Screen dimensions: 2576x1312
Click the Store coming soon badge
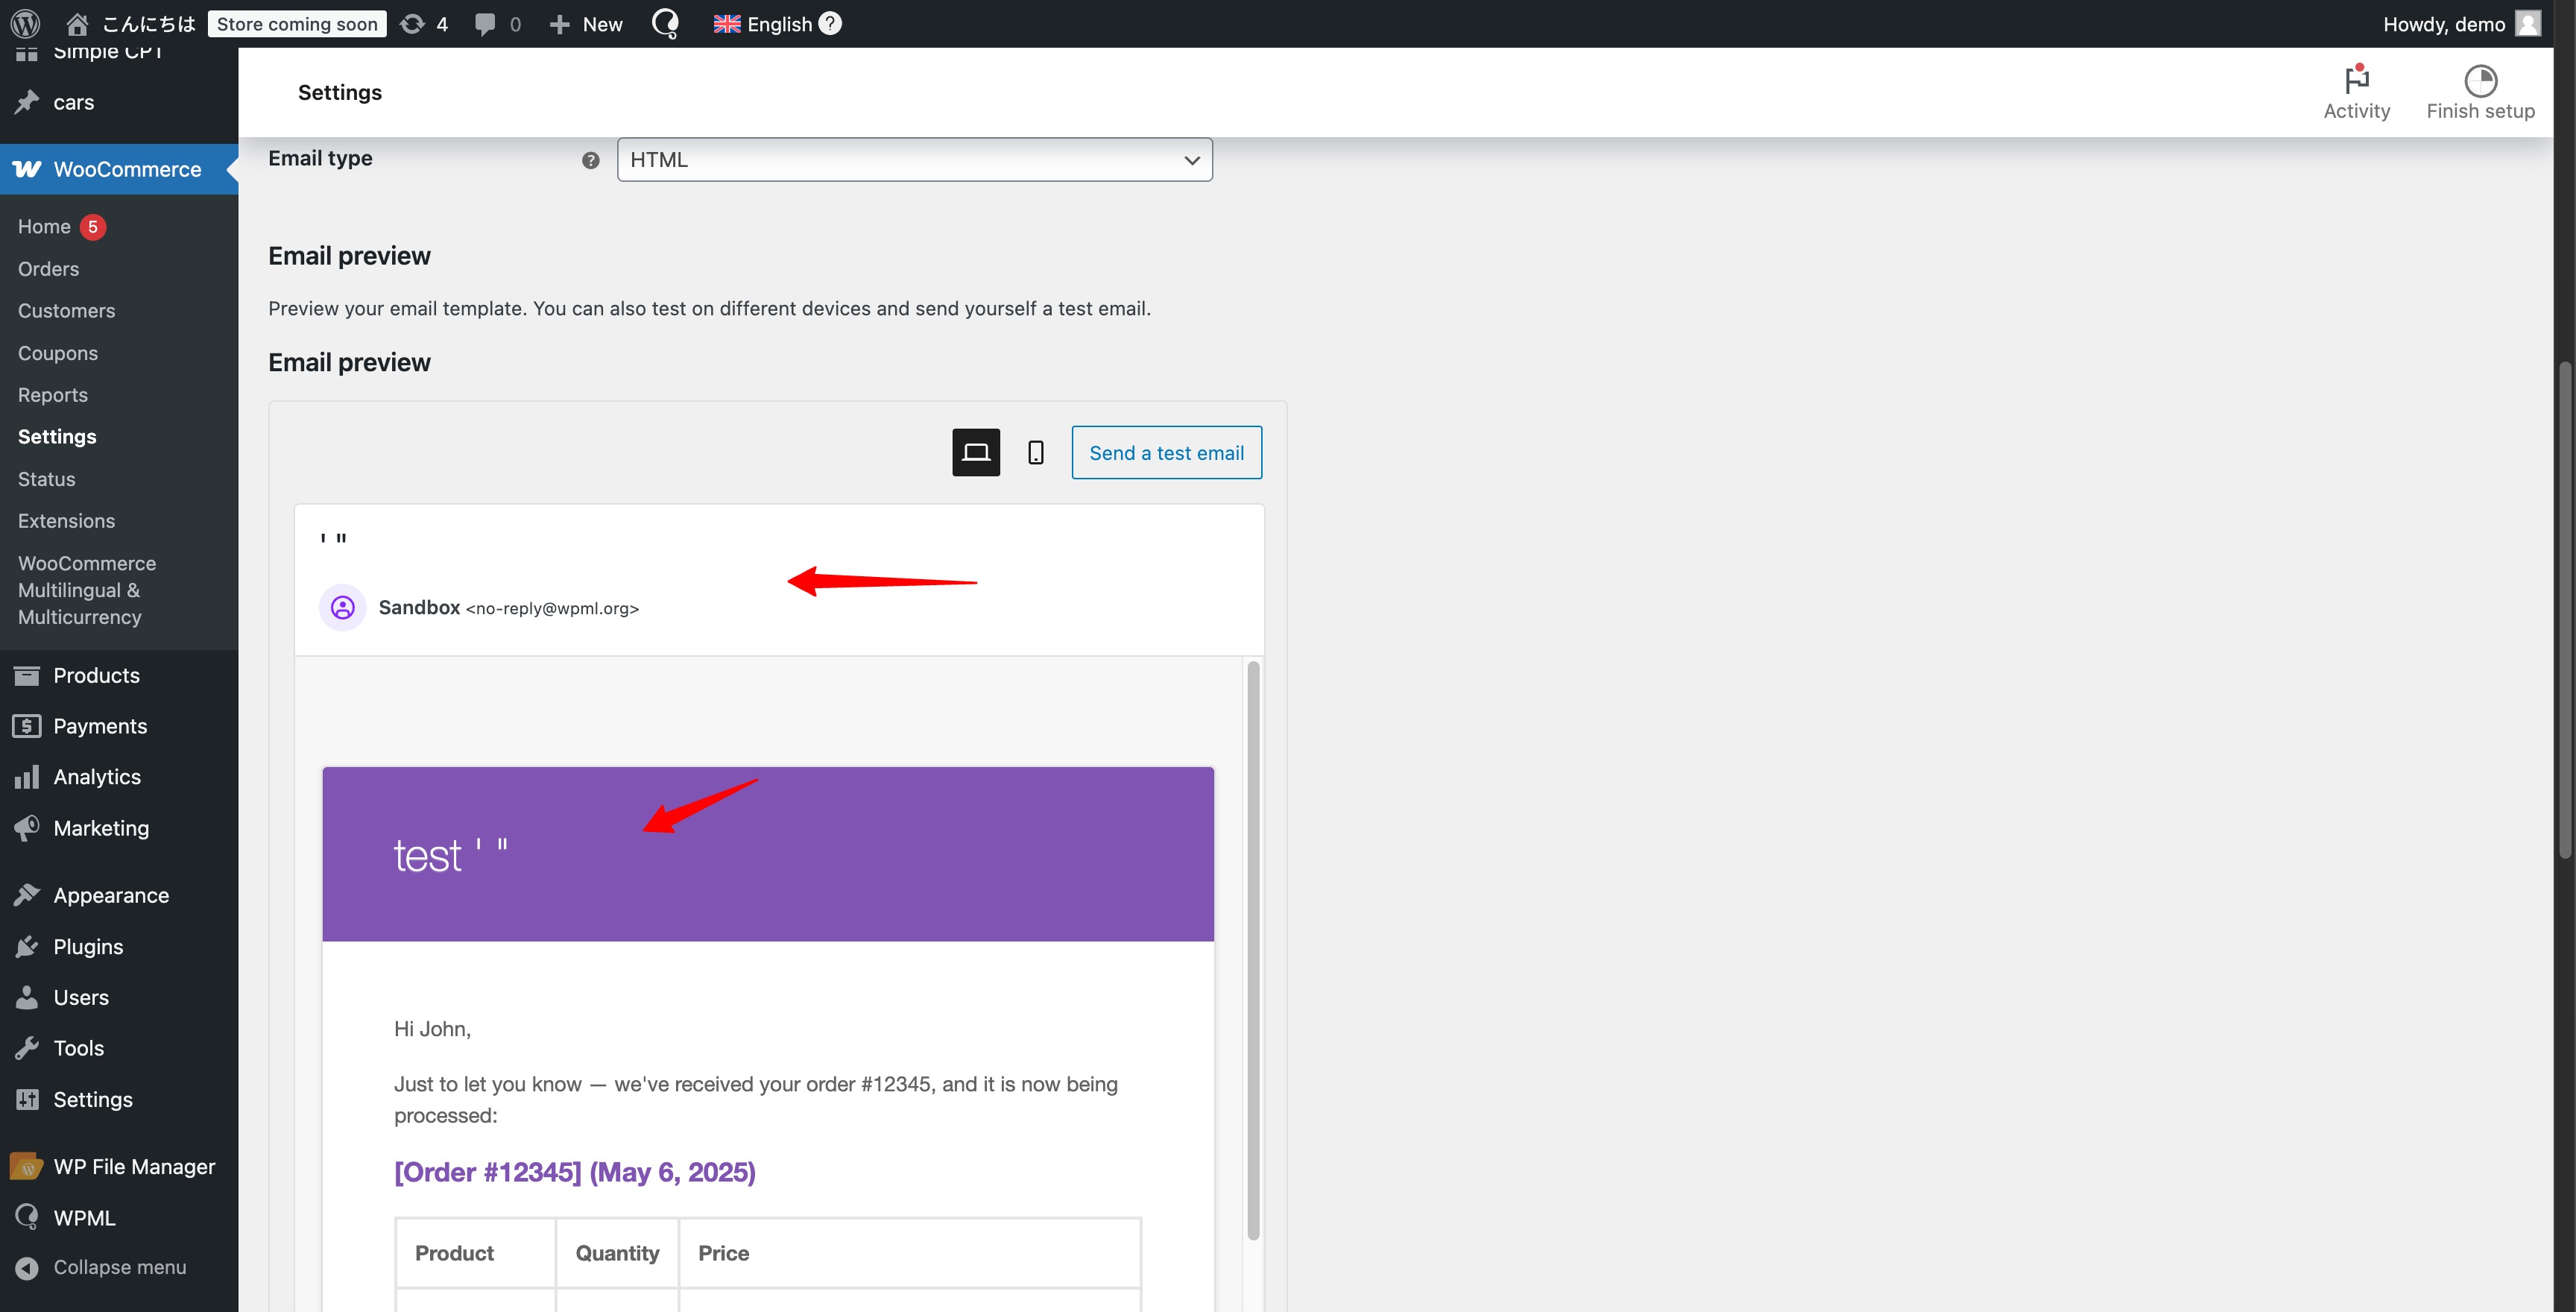pyautogui.click(x=297, y=24)
